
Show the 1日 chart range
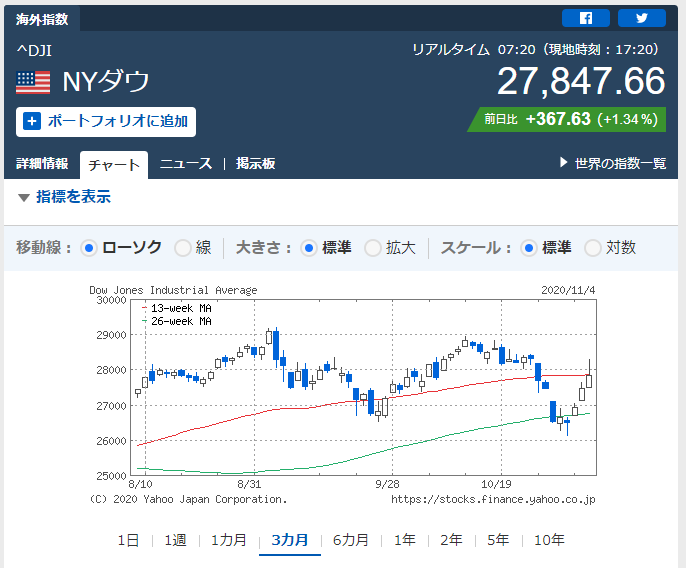[x=128, y=540]
